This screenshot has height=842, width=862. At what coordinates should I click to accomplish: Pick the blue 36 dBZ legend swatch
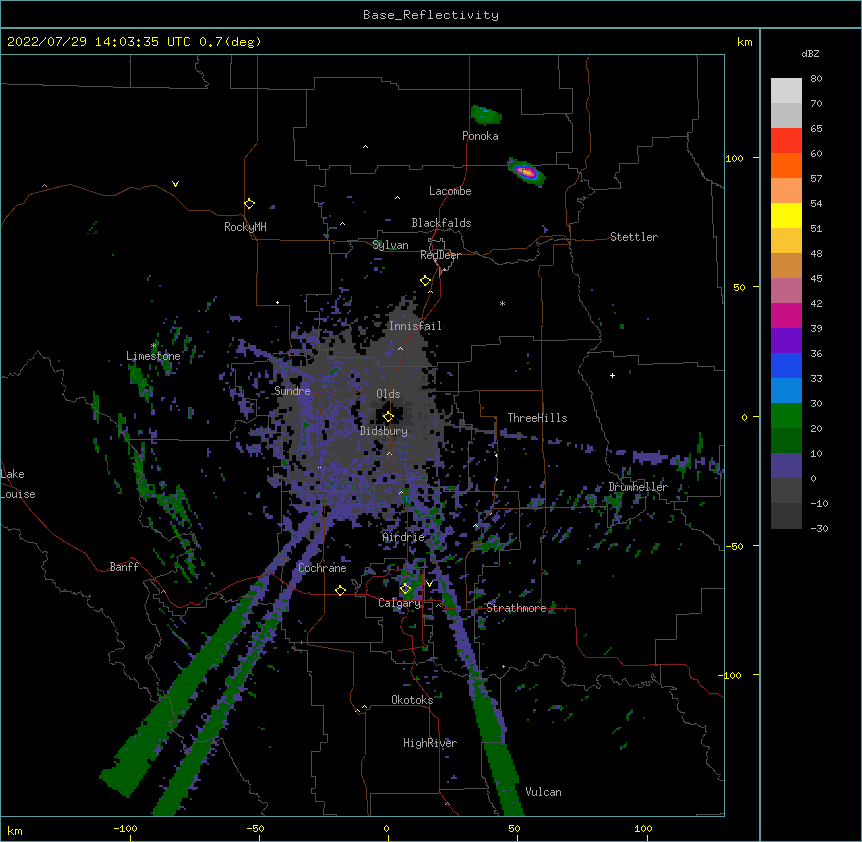coord(786,365)
